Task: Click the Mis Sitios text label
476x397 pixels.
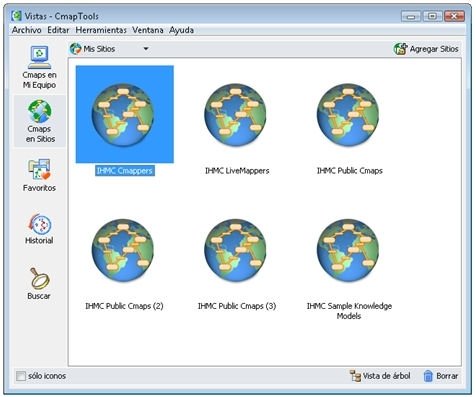Action: (99, 49)
